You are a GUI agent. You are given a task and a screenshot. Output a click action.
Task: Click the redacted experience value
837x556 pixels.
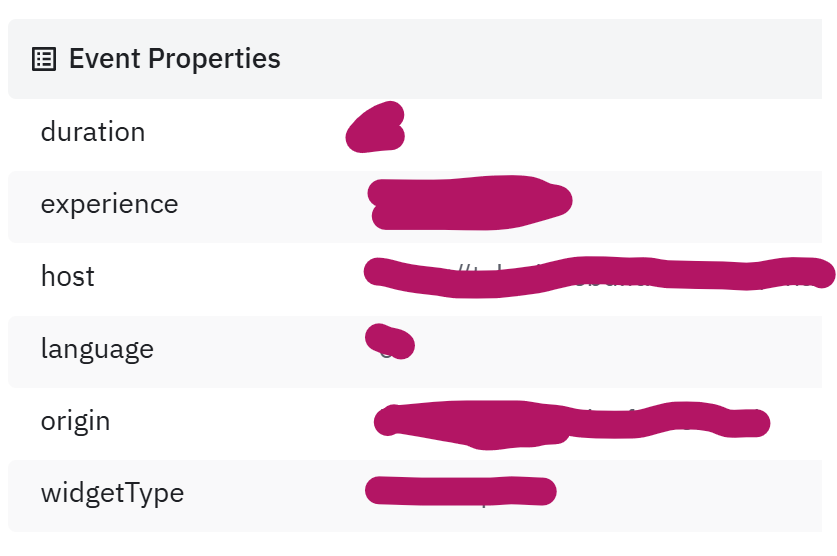point(470,202)
